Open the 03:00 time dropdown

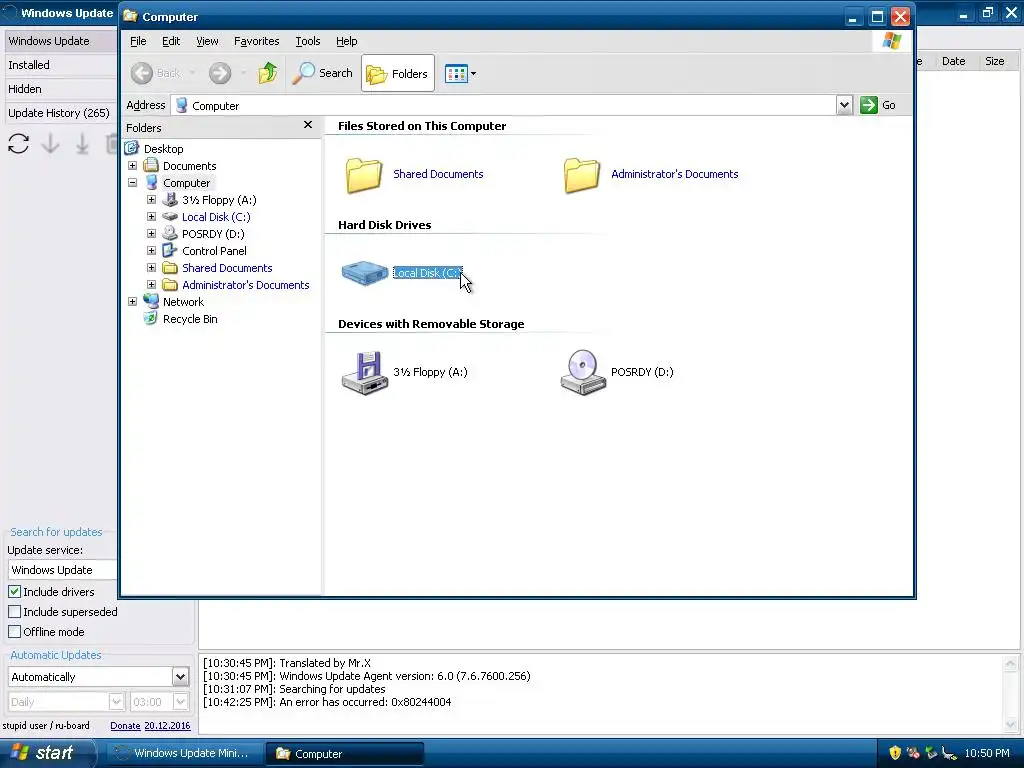(181, 702)
